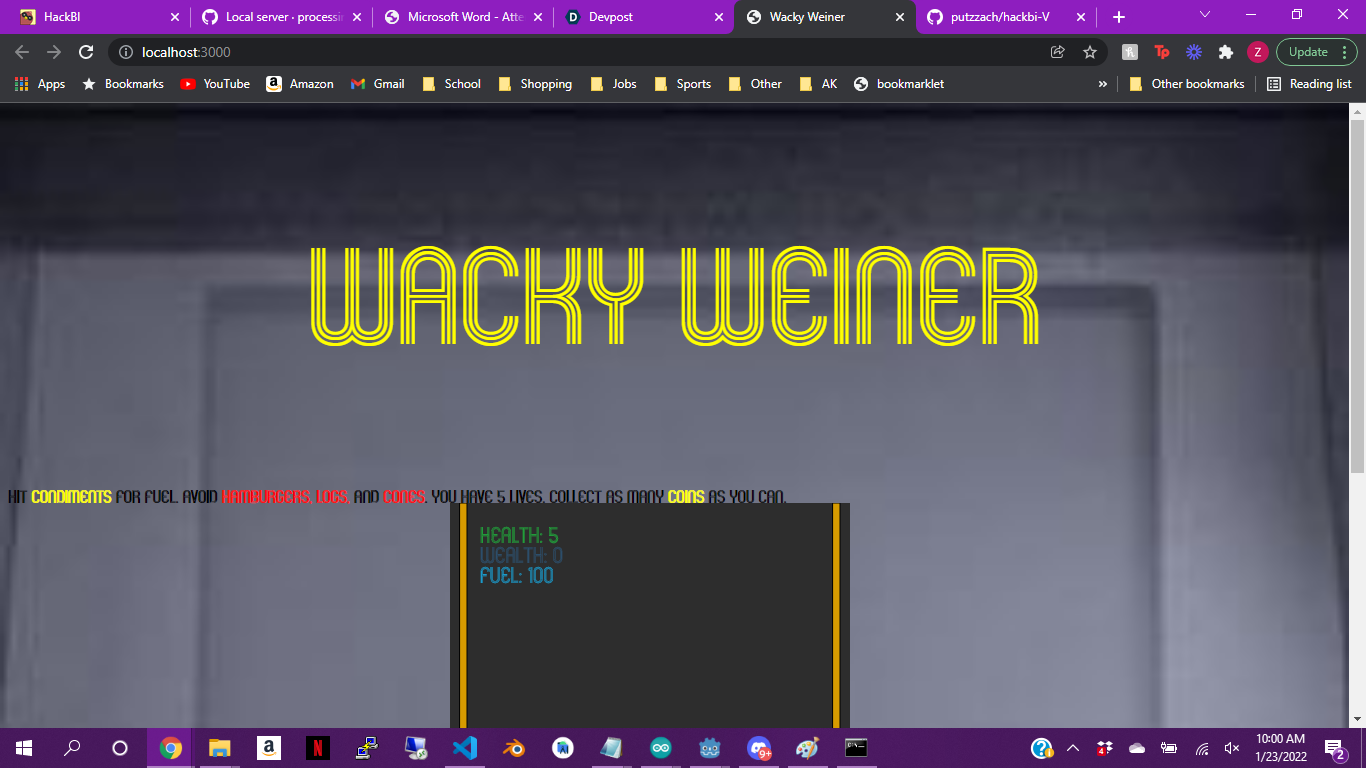Open the tab search dropdown arrow
Image resolution: width=1366 pixels, height=768 pixels.
[1205, 15]
